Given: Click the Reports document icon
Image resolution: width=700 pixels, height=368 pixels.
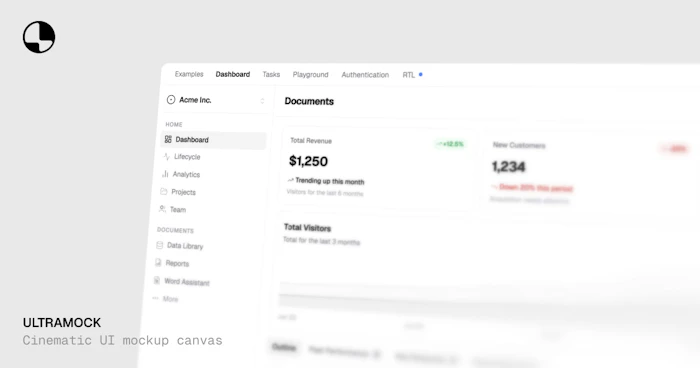Looking at the screenshot, I should (158, 263).
